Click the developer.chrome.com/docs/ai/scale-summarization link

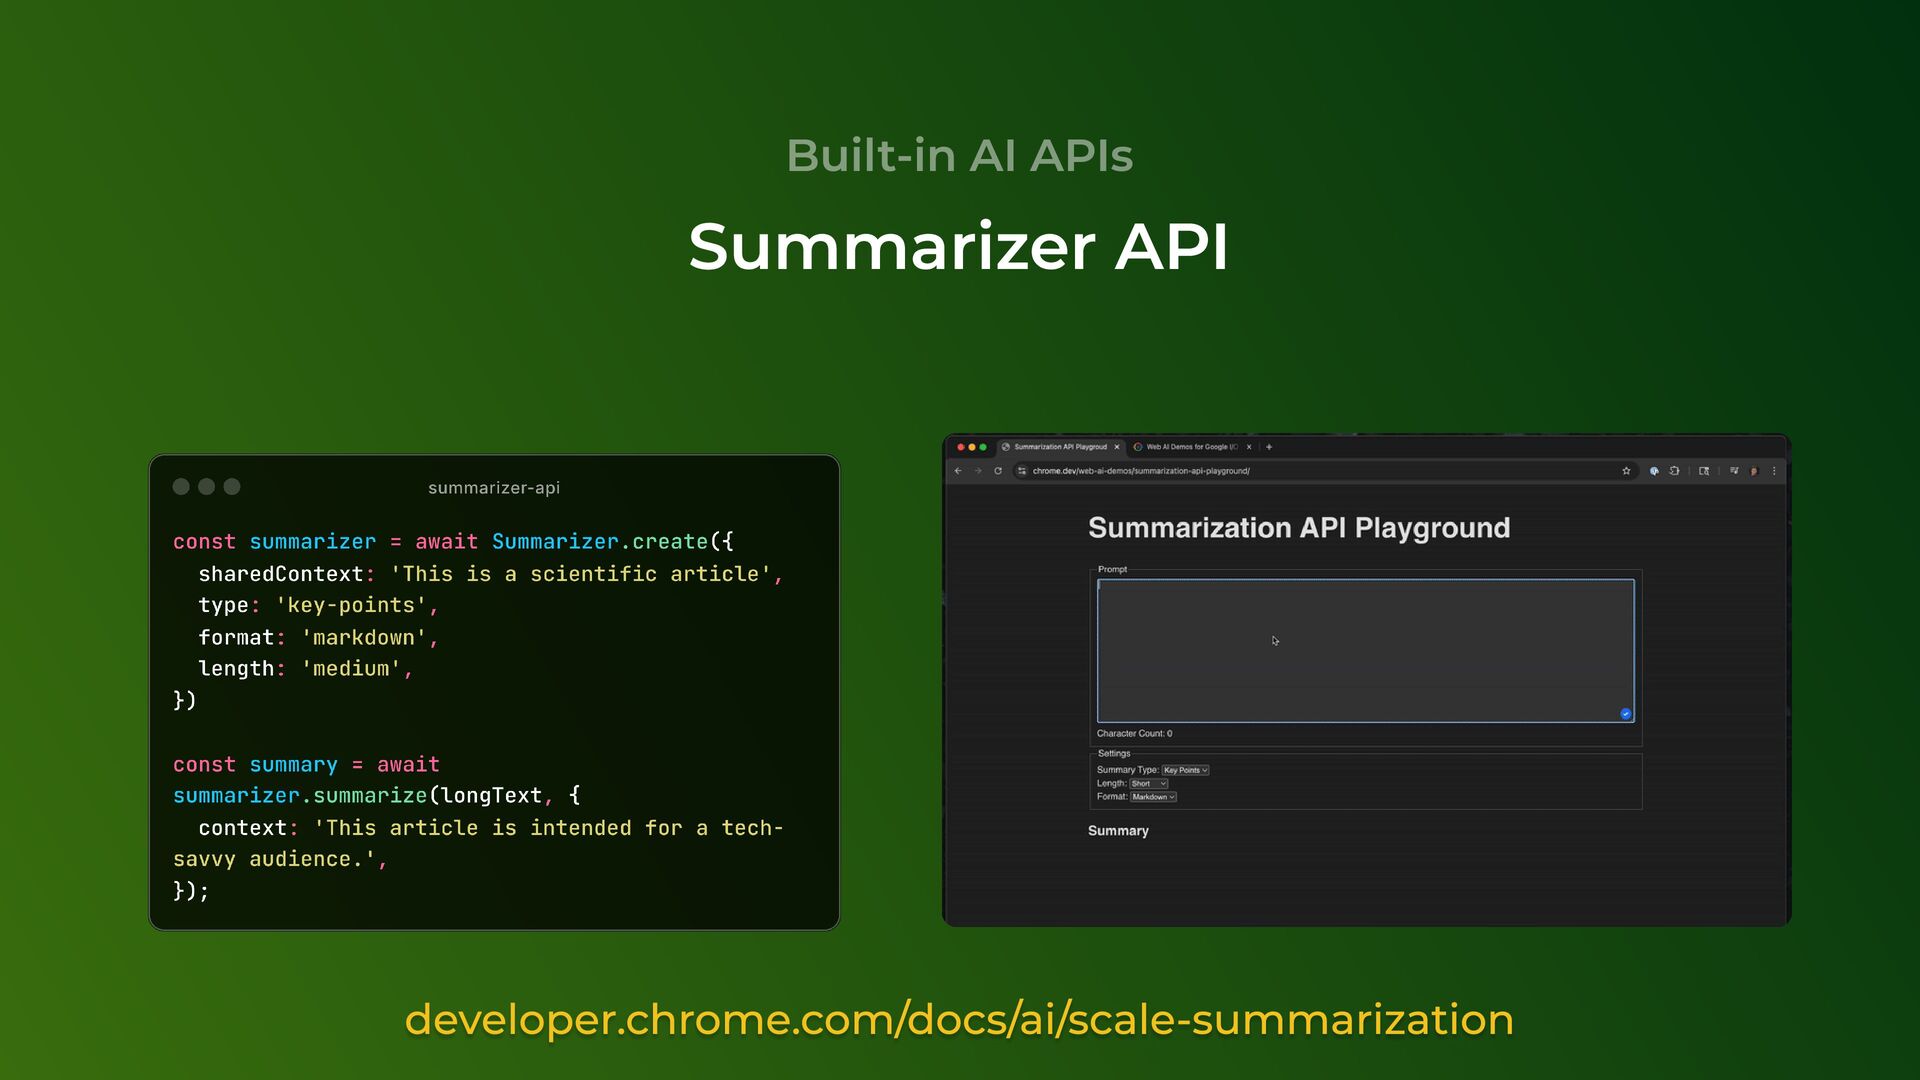[959, 1020]
